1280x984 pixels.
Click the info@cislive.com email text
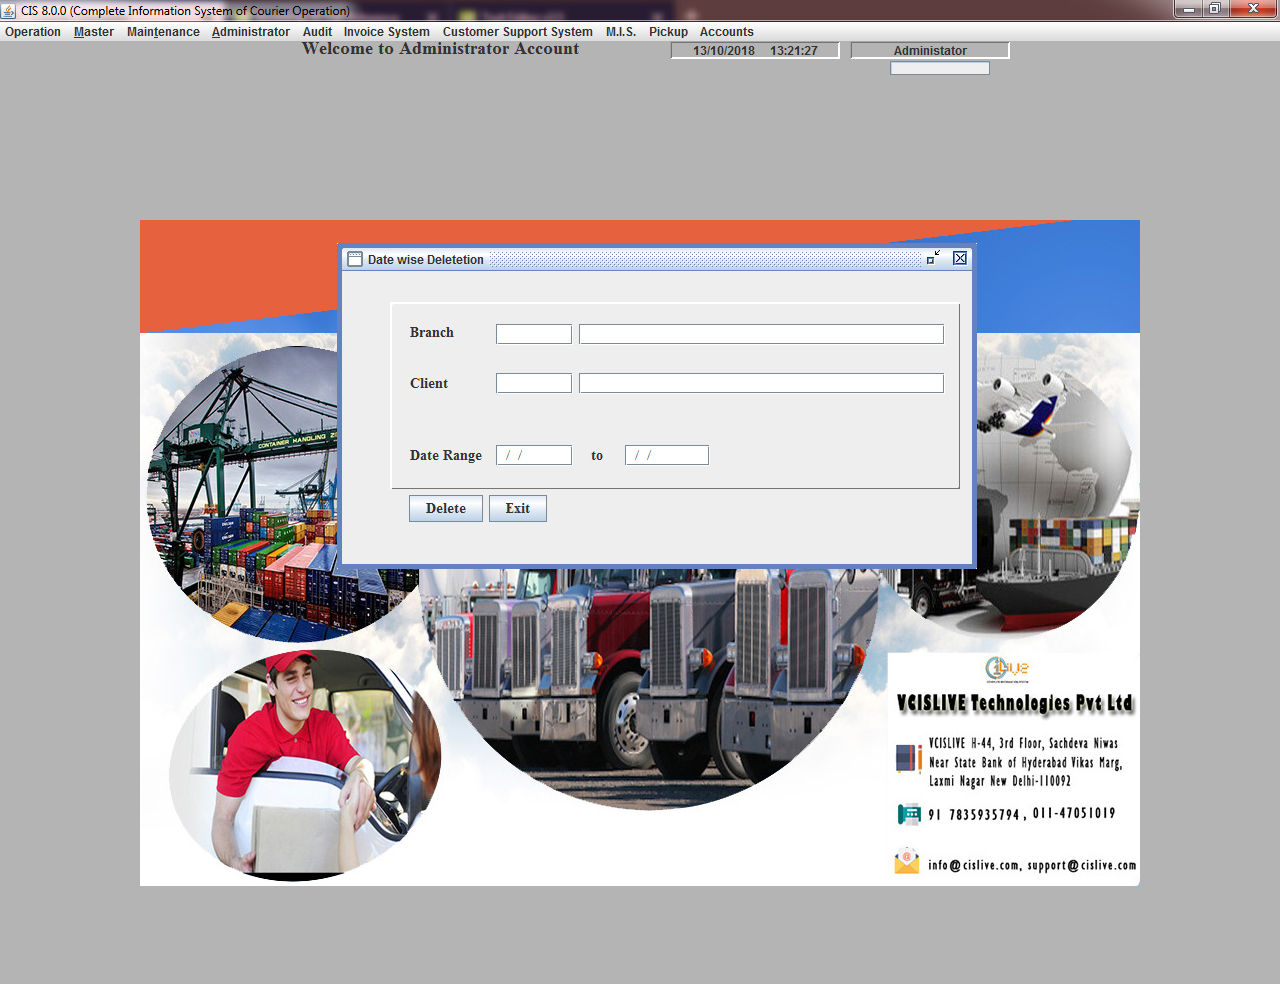[x=974, y=865]
